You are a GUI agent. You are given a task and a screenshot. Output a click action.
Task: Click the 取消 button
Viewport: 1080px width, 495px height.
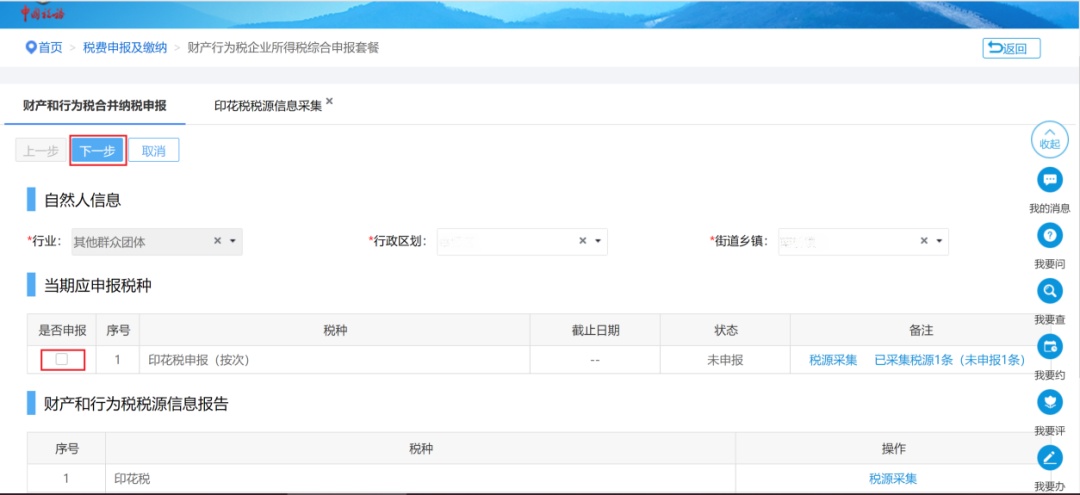click(x=153, y=151)
